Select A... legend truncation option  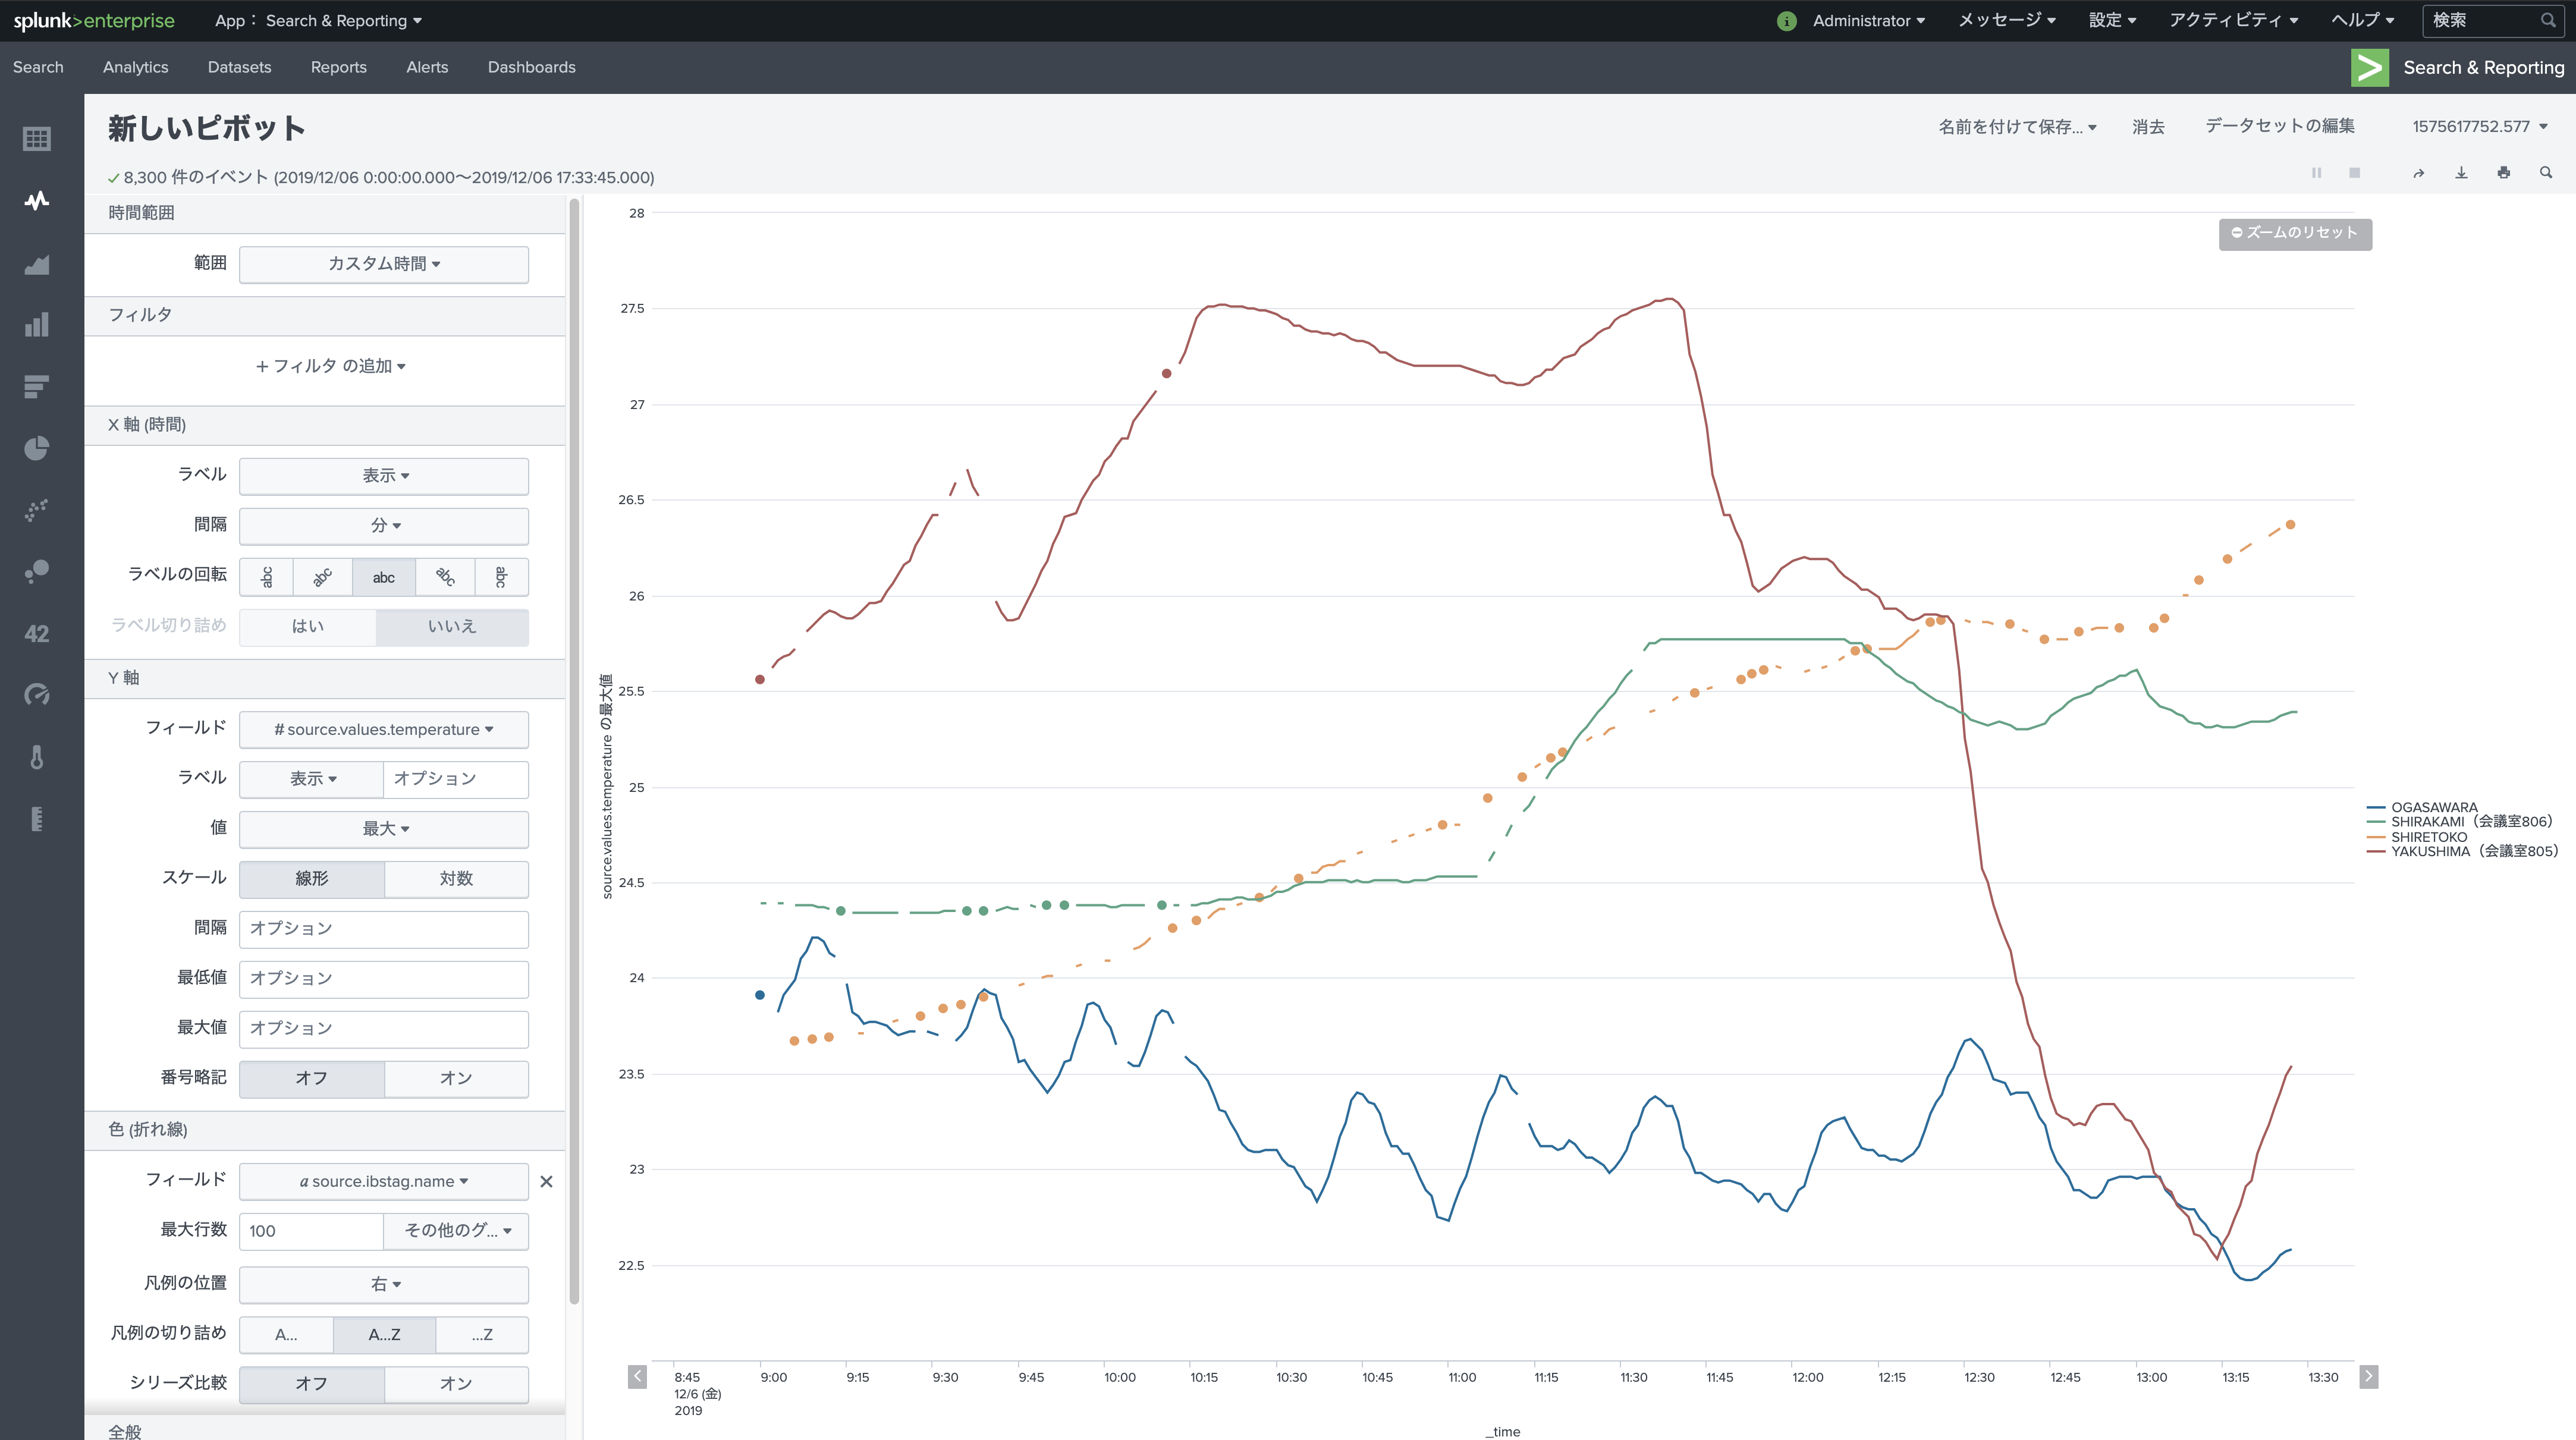(x=286, y=1334)
